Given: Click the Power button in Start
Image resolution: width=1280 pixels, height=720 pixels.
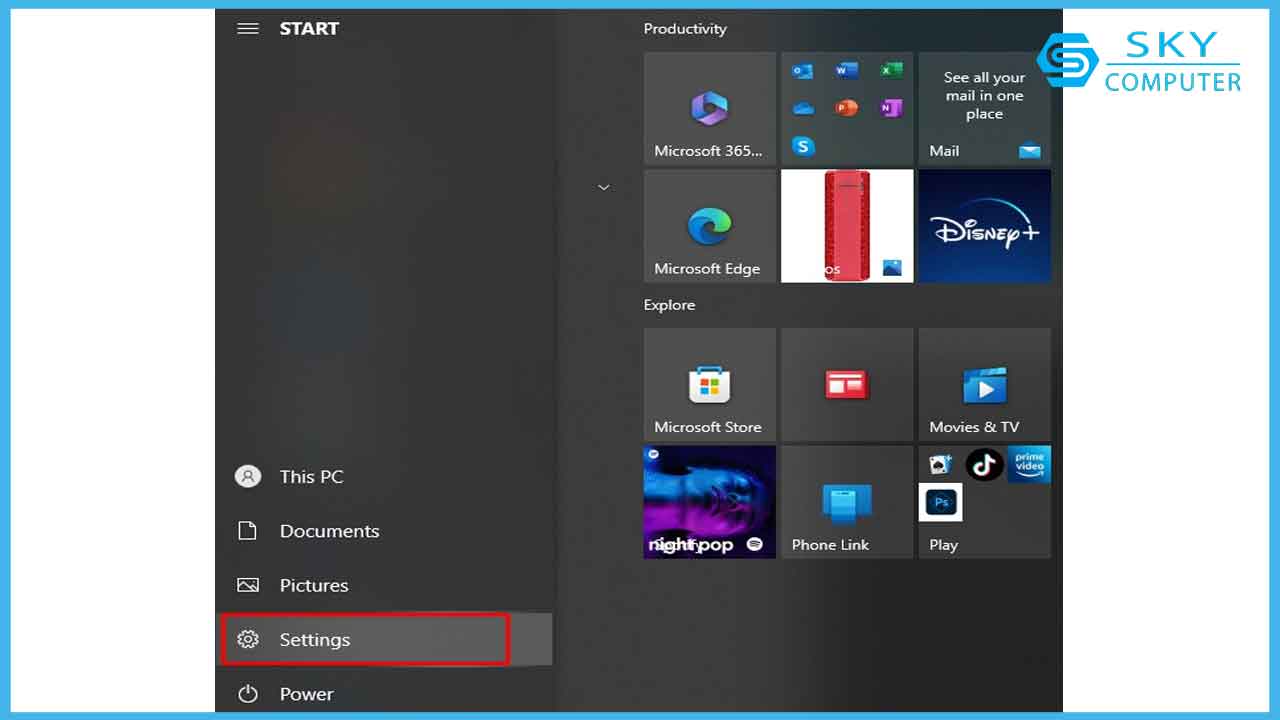Looking at the screenshot, I should click(x=384, y=693).
